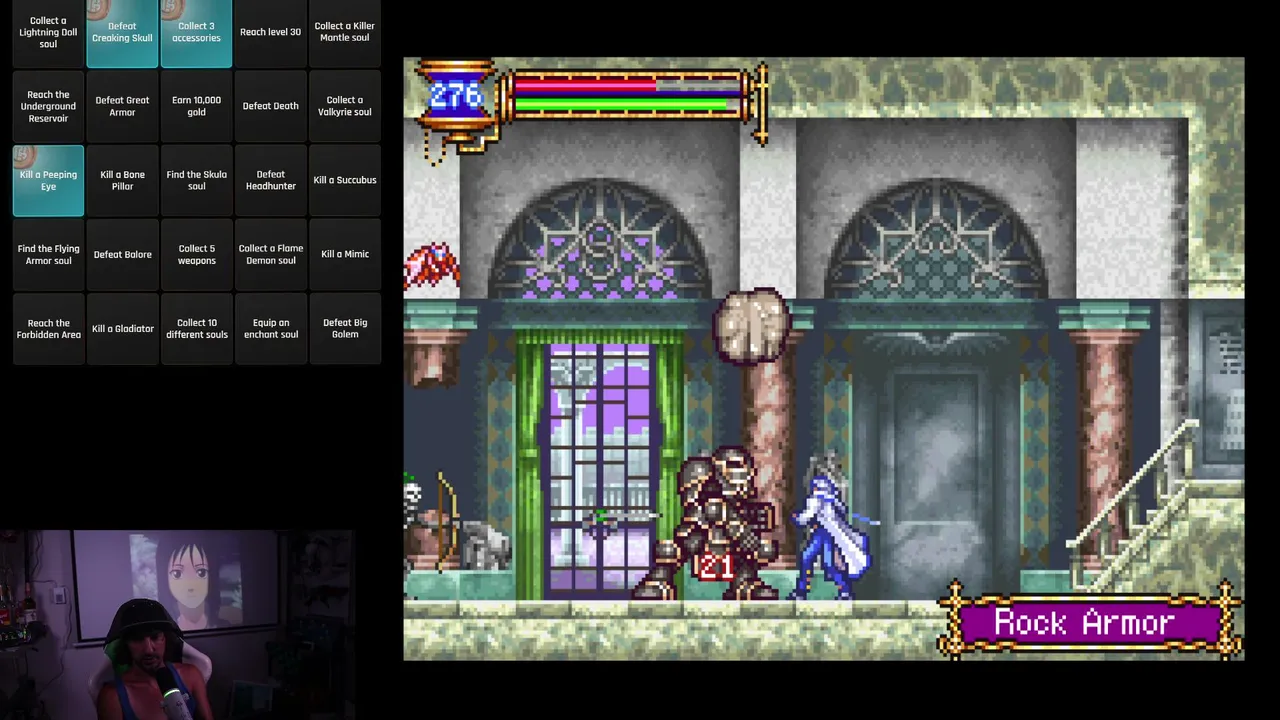Image resolution: width=1280 pixels, height=720 pixels.
Task: Click the white-haired Soma player sprite
Action: (833, 526)
